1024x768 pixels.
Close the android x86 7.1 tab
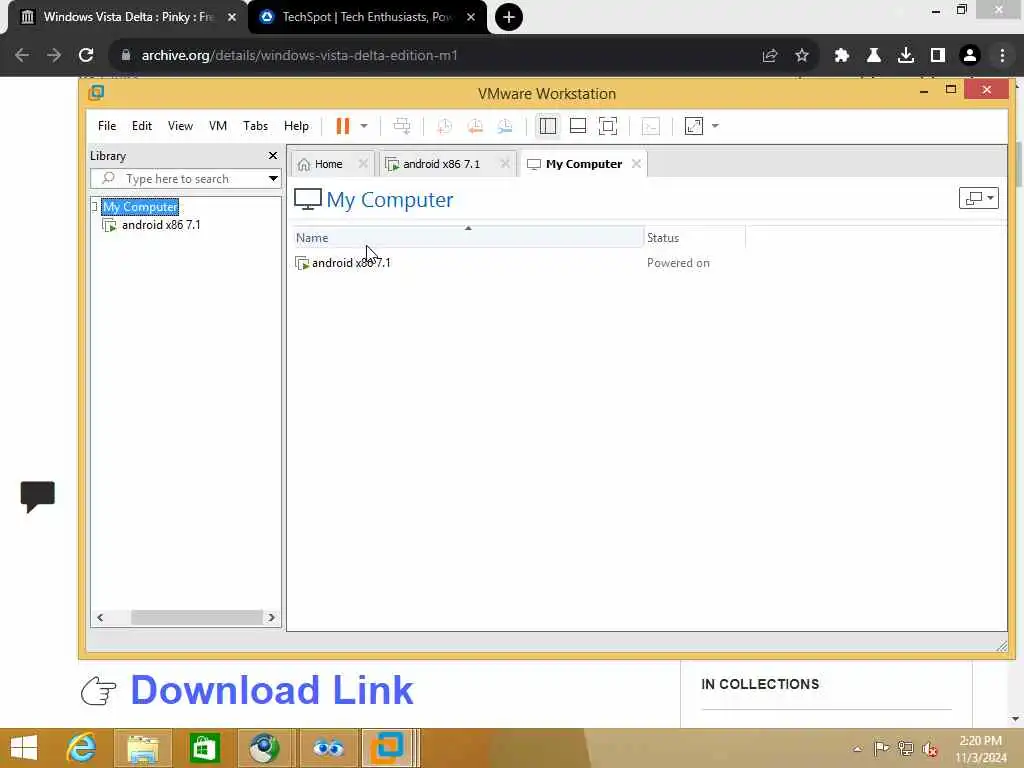point(505,164)
